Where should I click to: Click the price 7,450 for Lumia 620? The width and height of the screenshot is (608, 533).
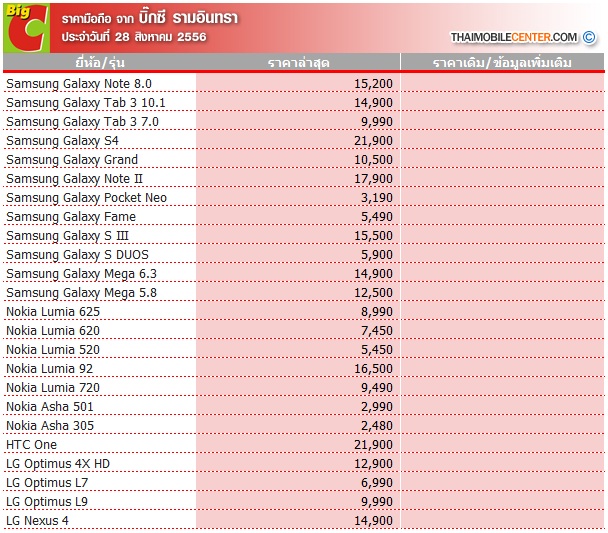pyautogui.click(x=377, y=331)
